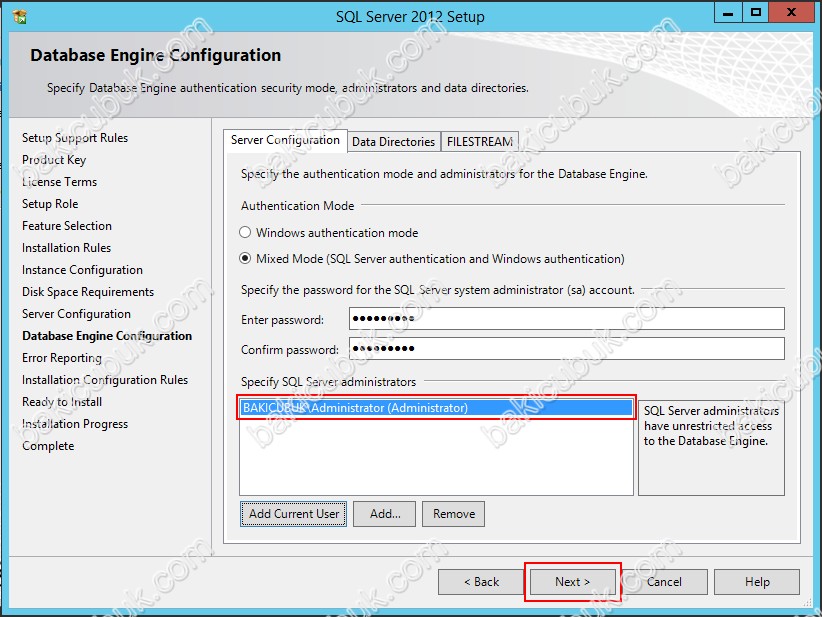Proceed with the Next > button
This screenshot has width=822, height=617.
point(572,582)
